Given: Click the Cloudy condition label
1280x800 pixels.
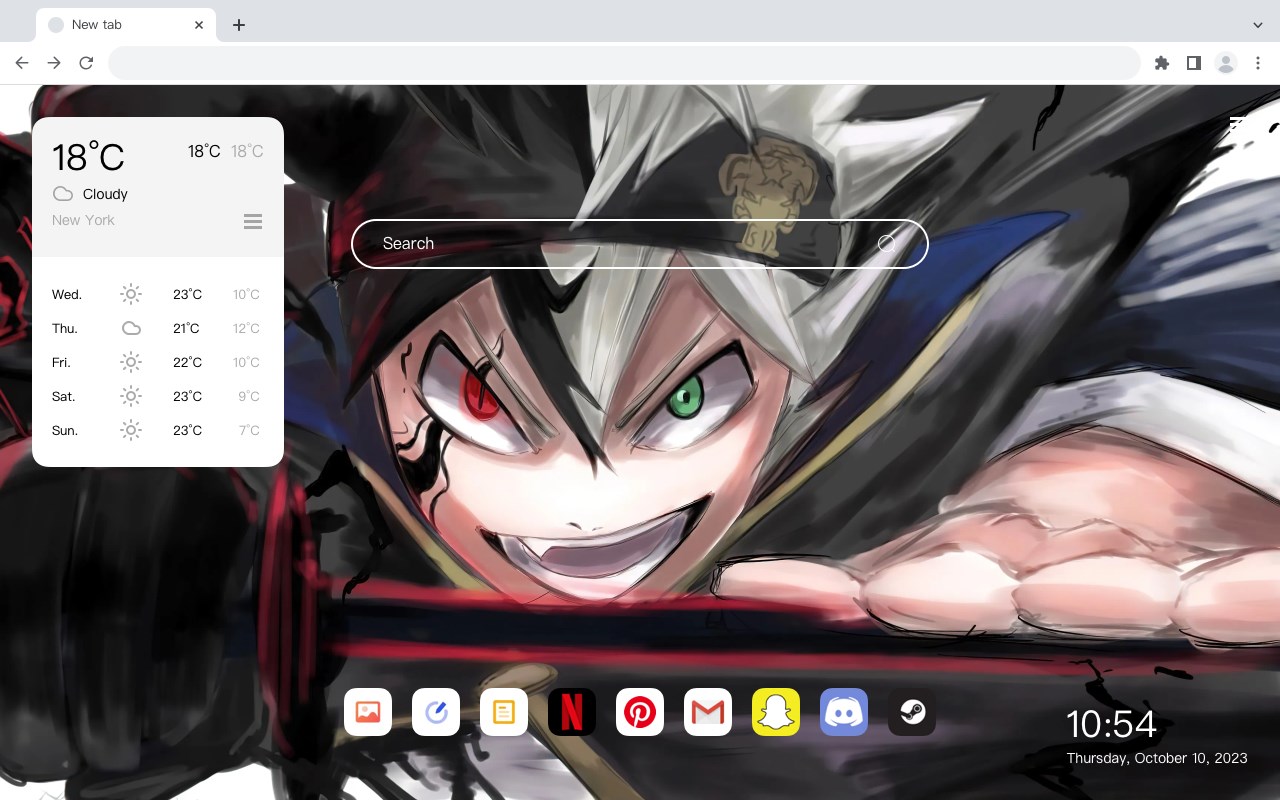Looking at the screenshot, I should click(105, 194).
